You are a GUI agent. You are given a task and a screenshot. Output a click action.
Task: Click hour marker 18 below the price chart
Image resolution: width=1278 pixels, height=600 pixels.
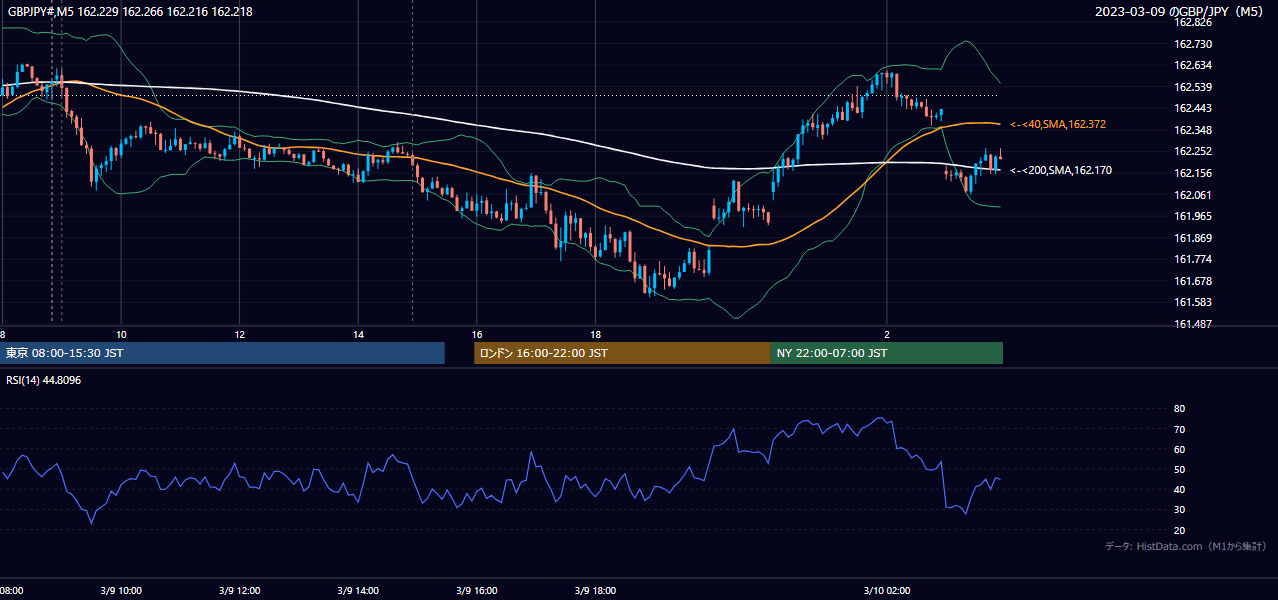(x=595, y=334)
